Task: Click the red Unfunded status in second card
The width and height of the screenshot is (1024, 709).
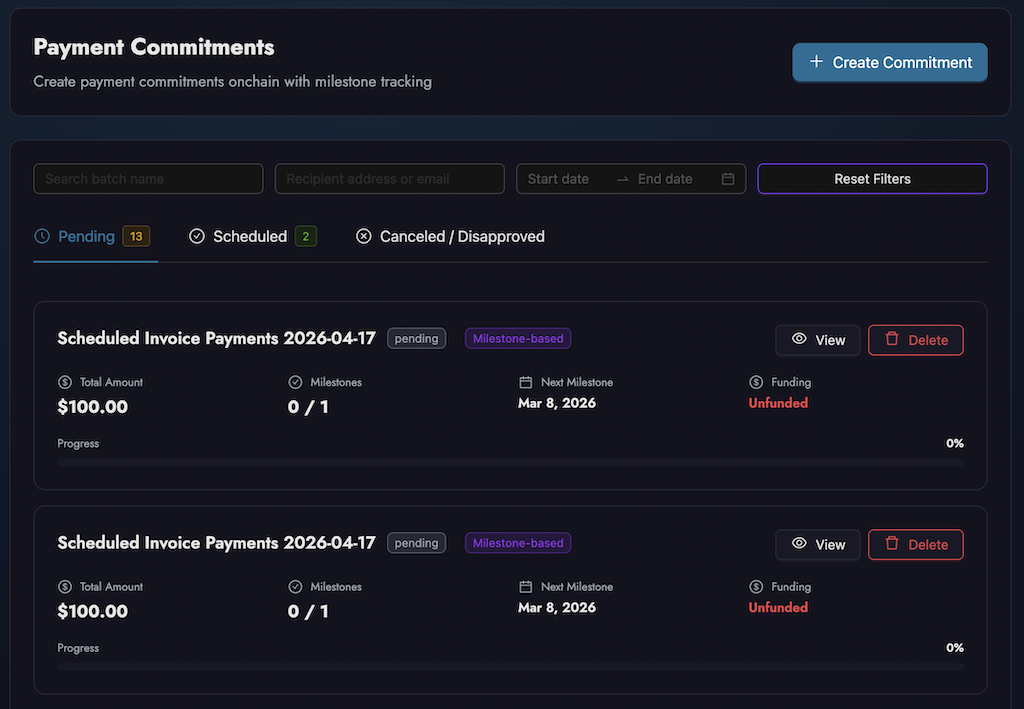Action: click(778, 607)
